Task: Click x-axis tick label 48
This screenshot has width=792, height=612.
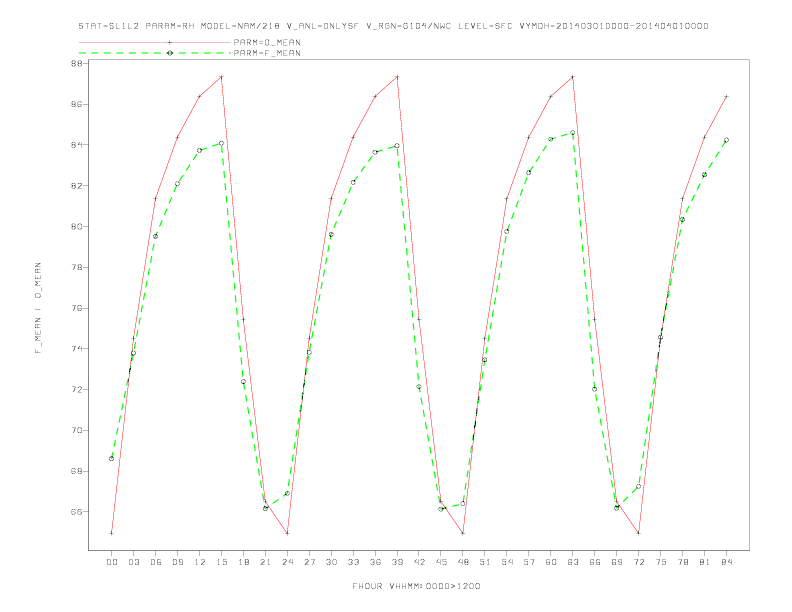Action: click(463, 562)
